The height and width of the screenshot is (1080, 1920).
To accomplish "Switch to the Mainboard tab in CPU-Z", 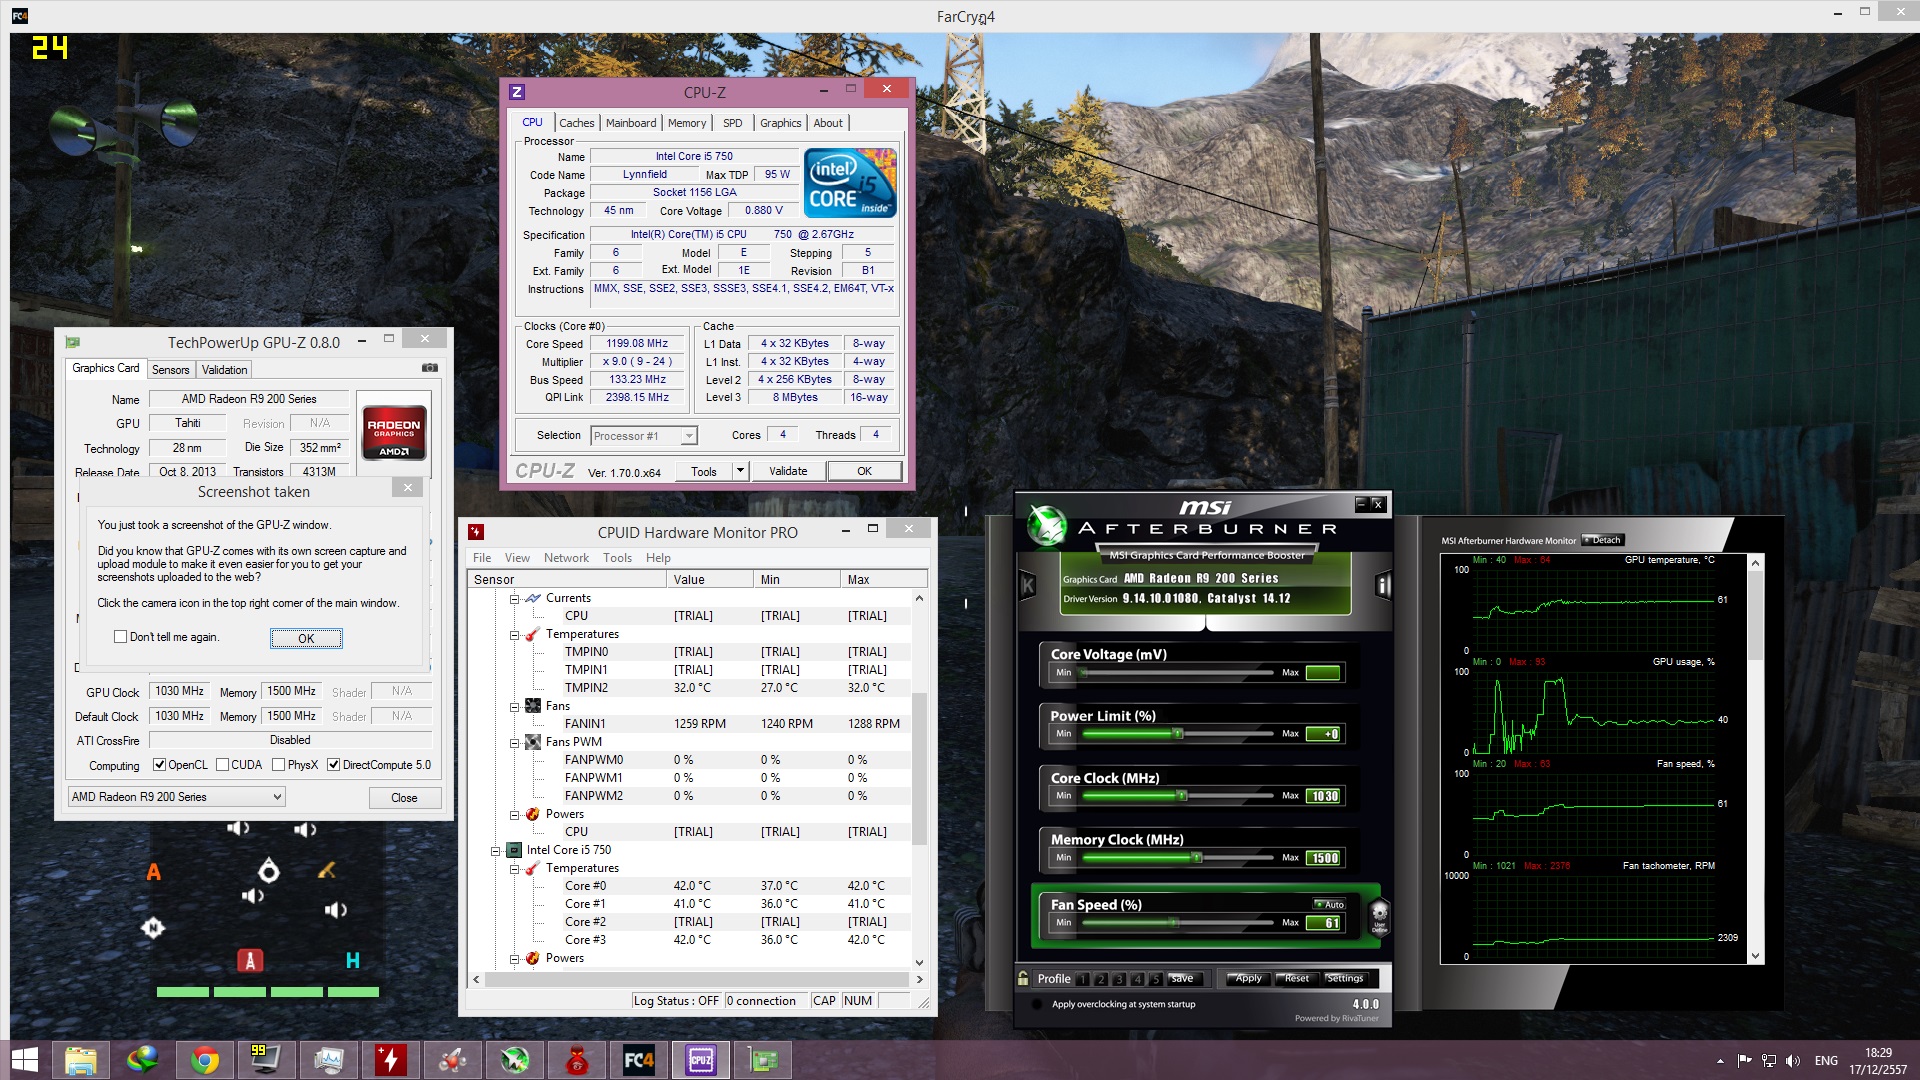I will tap(631, 123).
